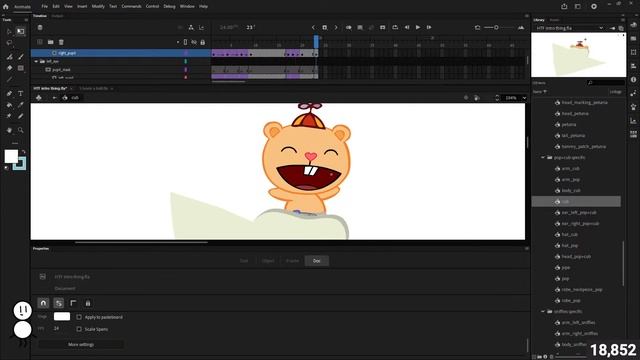640x360 pixels.
Task: Step forward one frame
Action: [x=429, y=27]
